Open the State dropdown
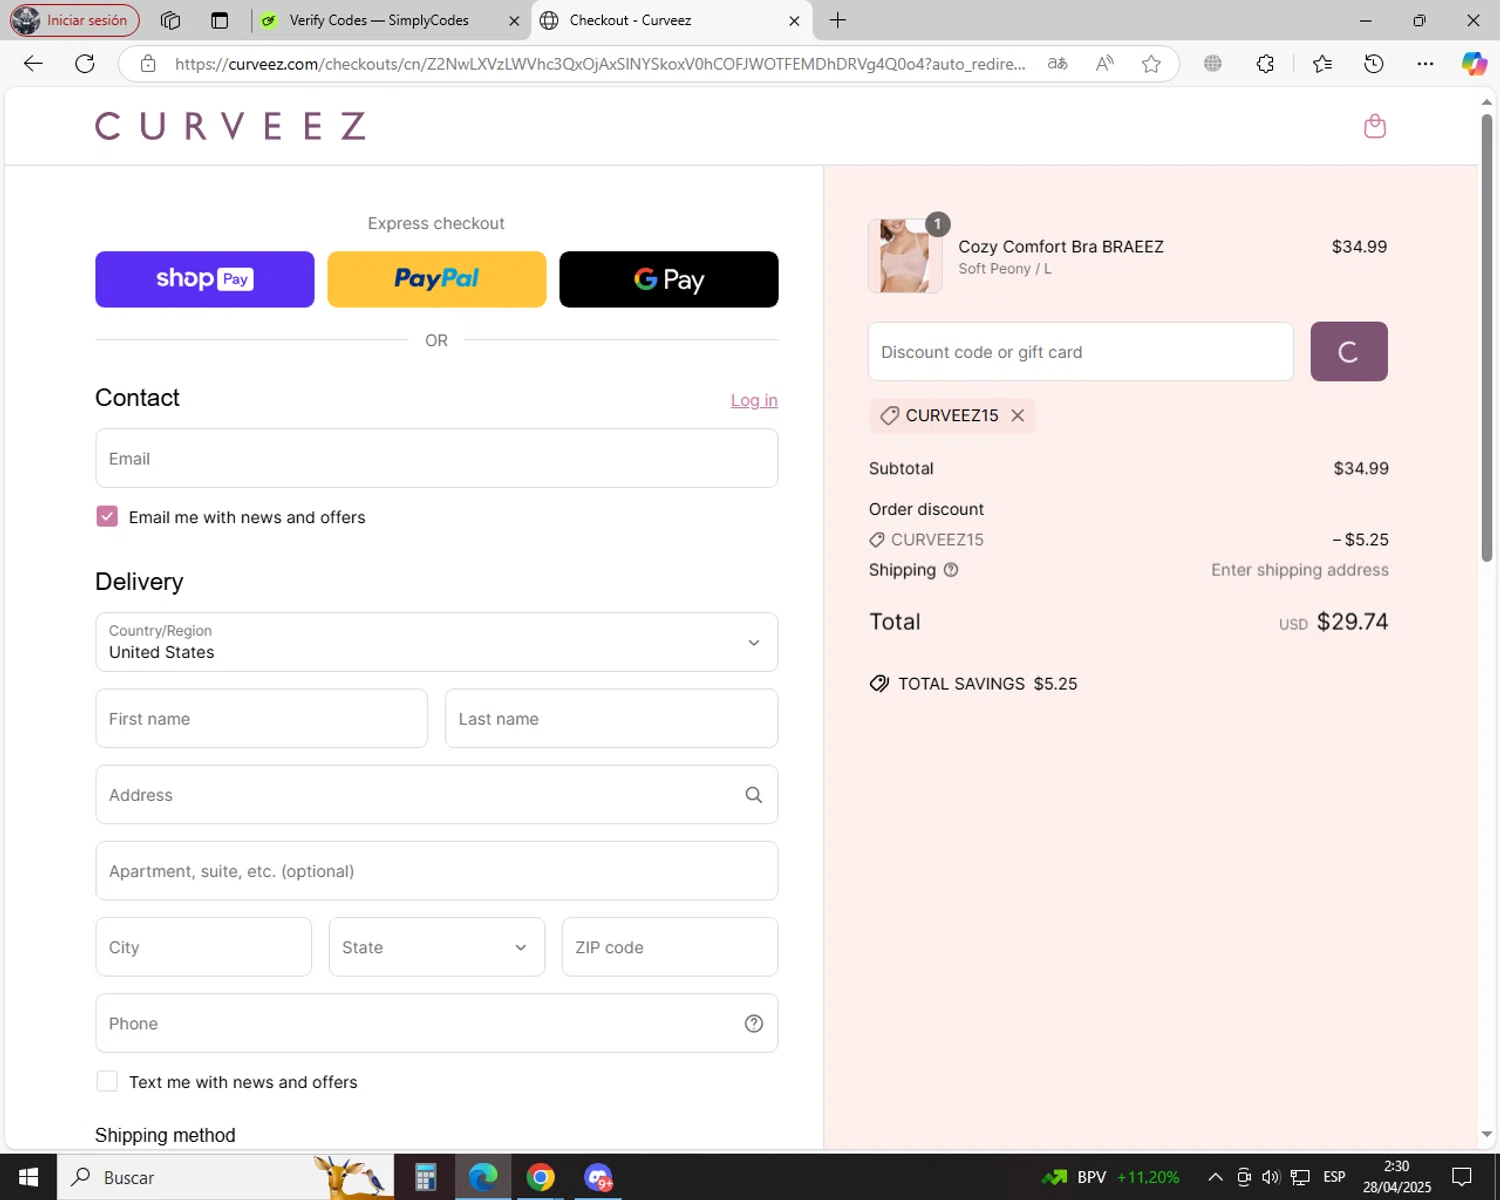 [436, 947]
